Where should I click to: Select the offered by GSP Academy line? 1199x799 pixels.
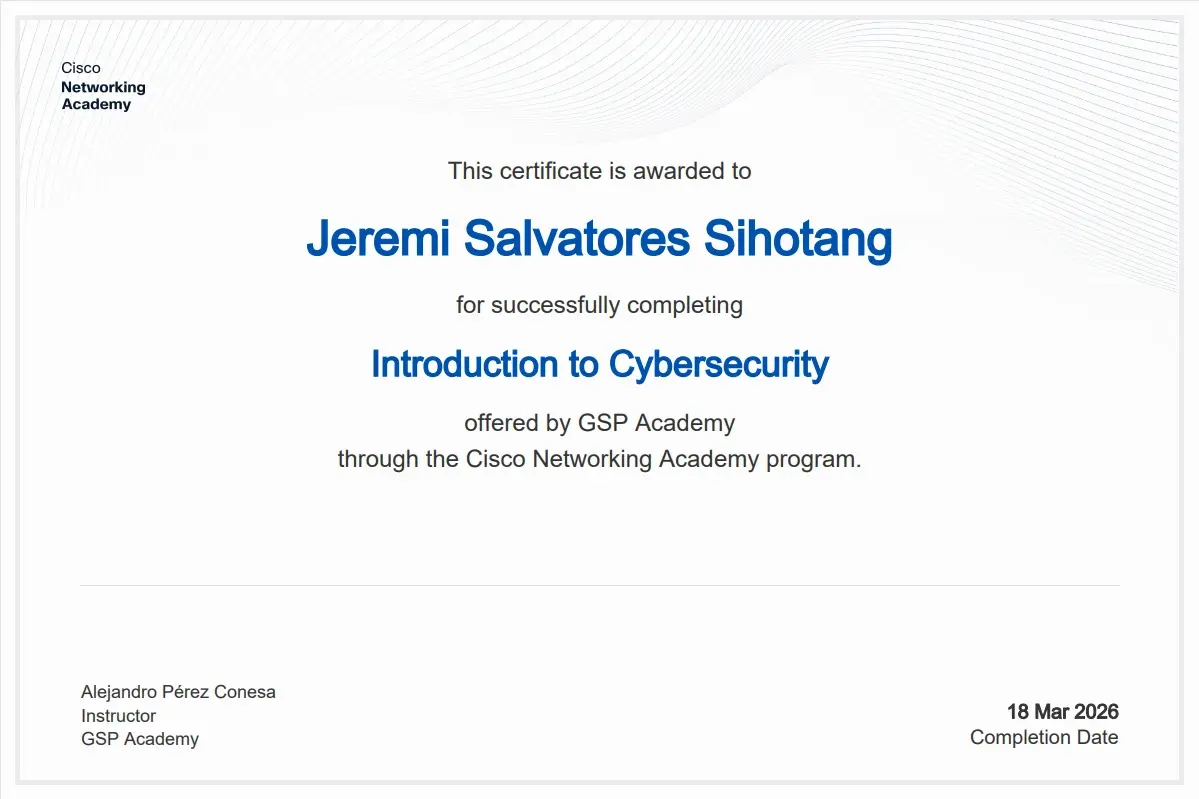[599, 422]
